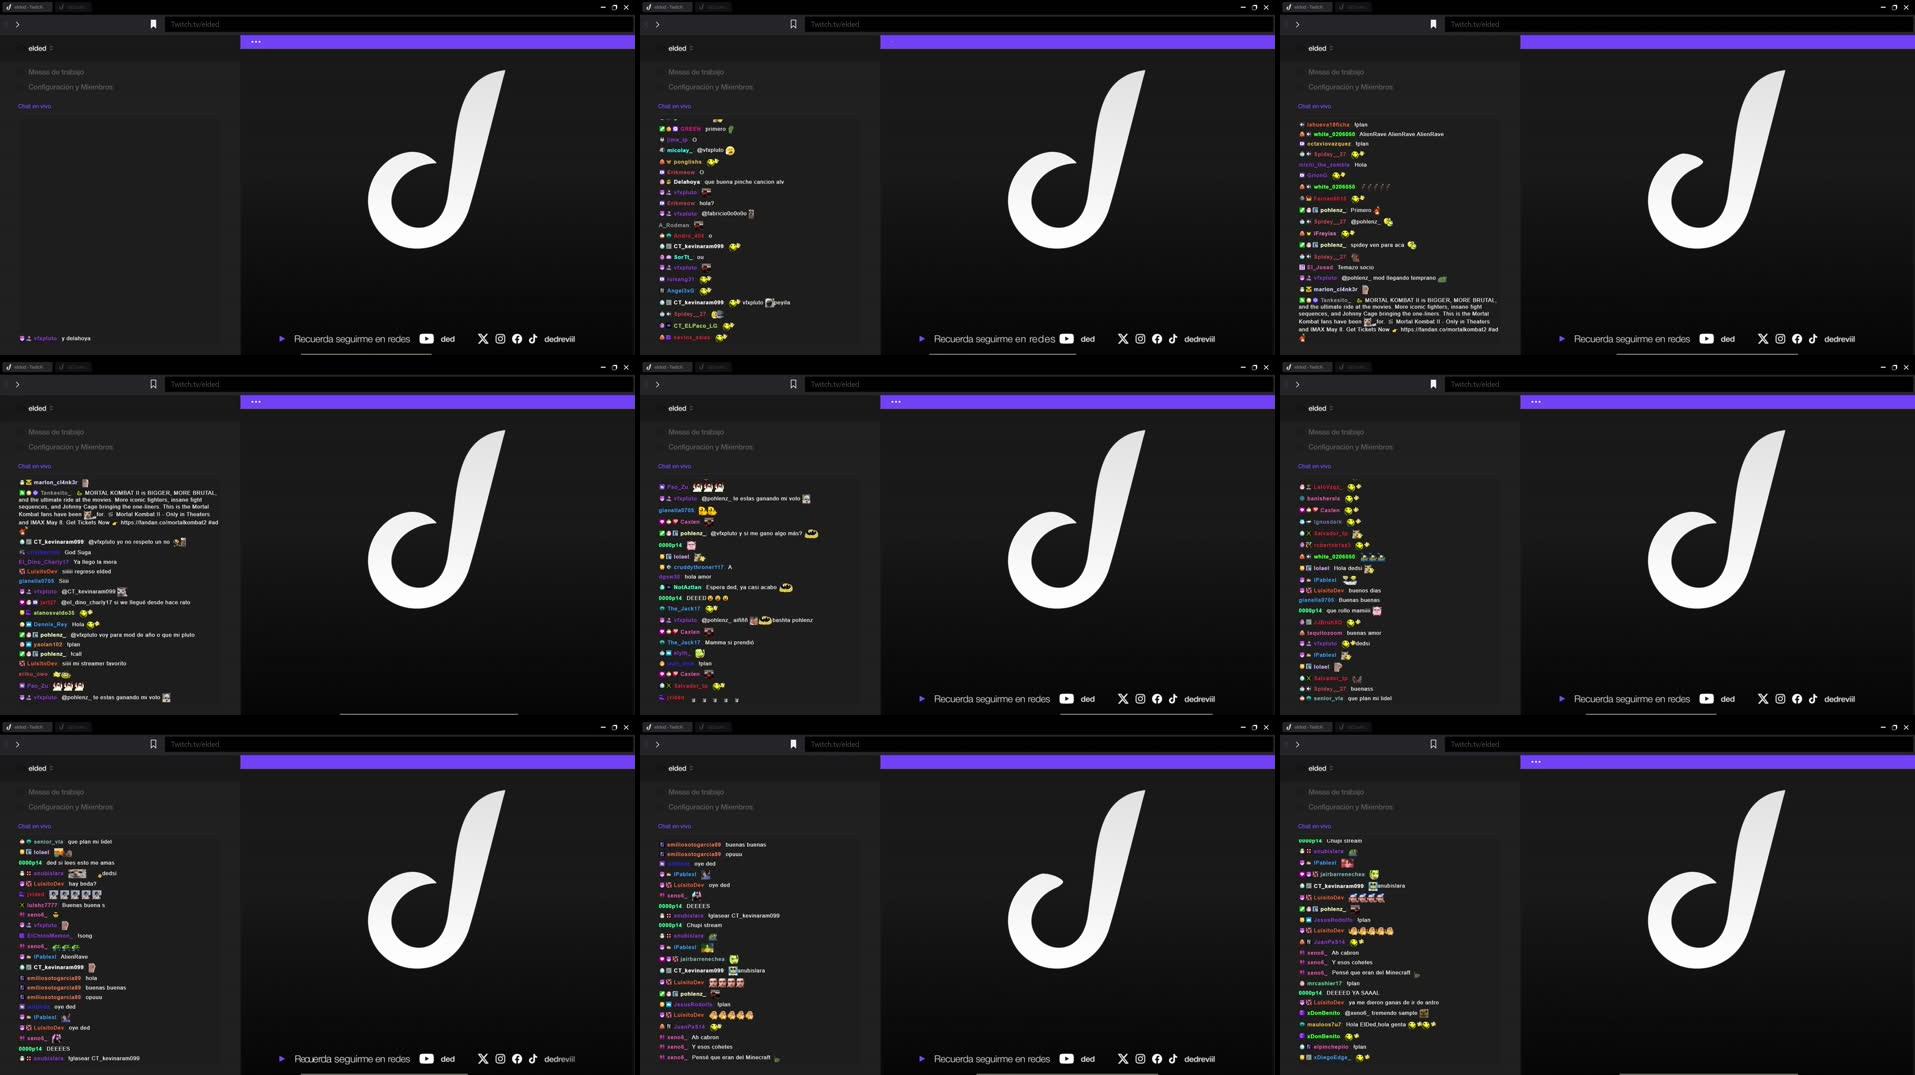
Task: Click X logo in top-middle window's social bar
Action: pos(1123,339)
